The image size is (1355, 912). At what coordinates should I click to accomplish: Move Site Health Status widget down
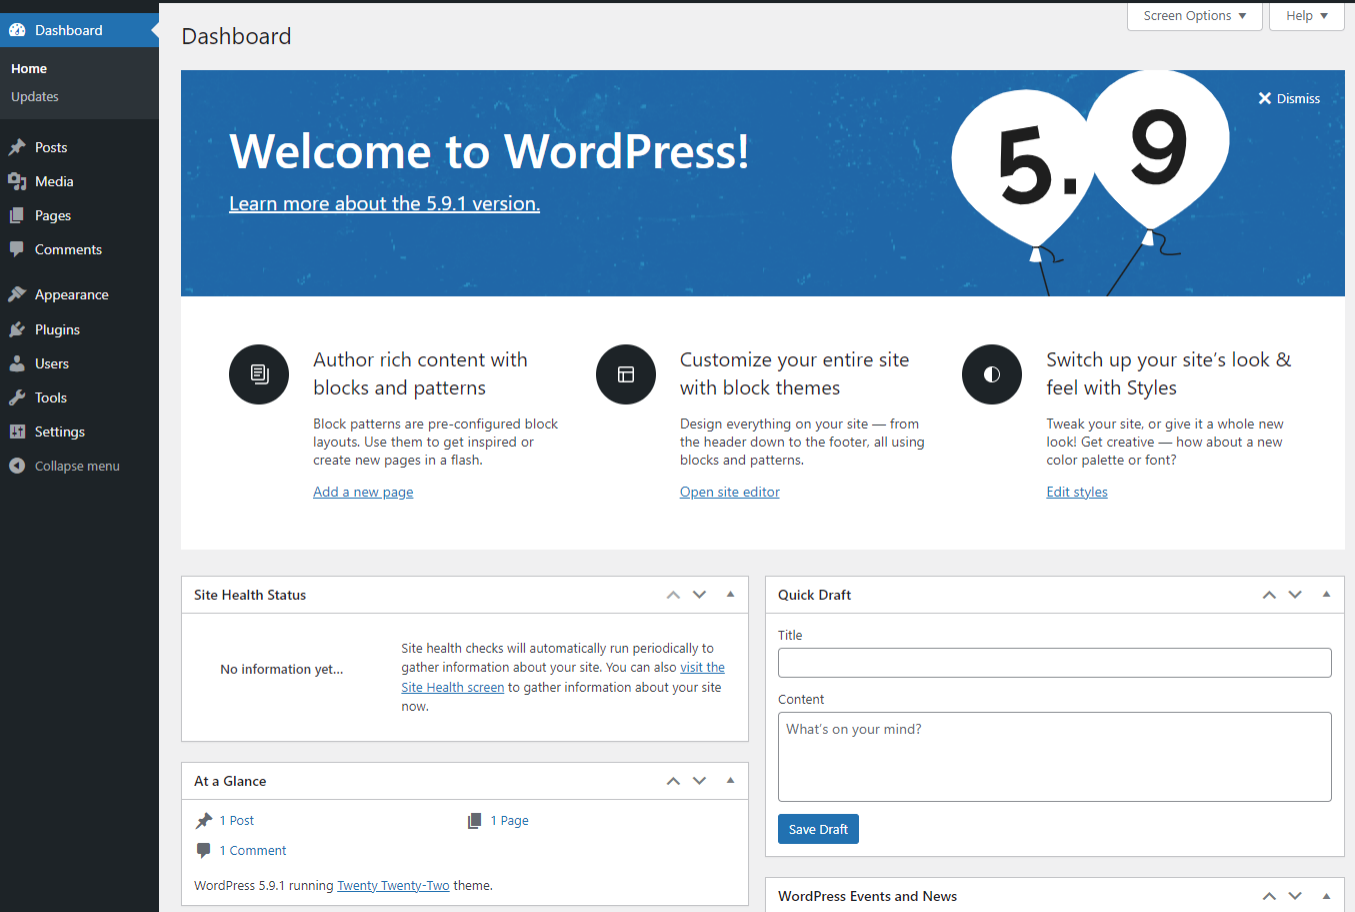coord(699,594)
